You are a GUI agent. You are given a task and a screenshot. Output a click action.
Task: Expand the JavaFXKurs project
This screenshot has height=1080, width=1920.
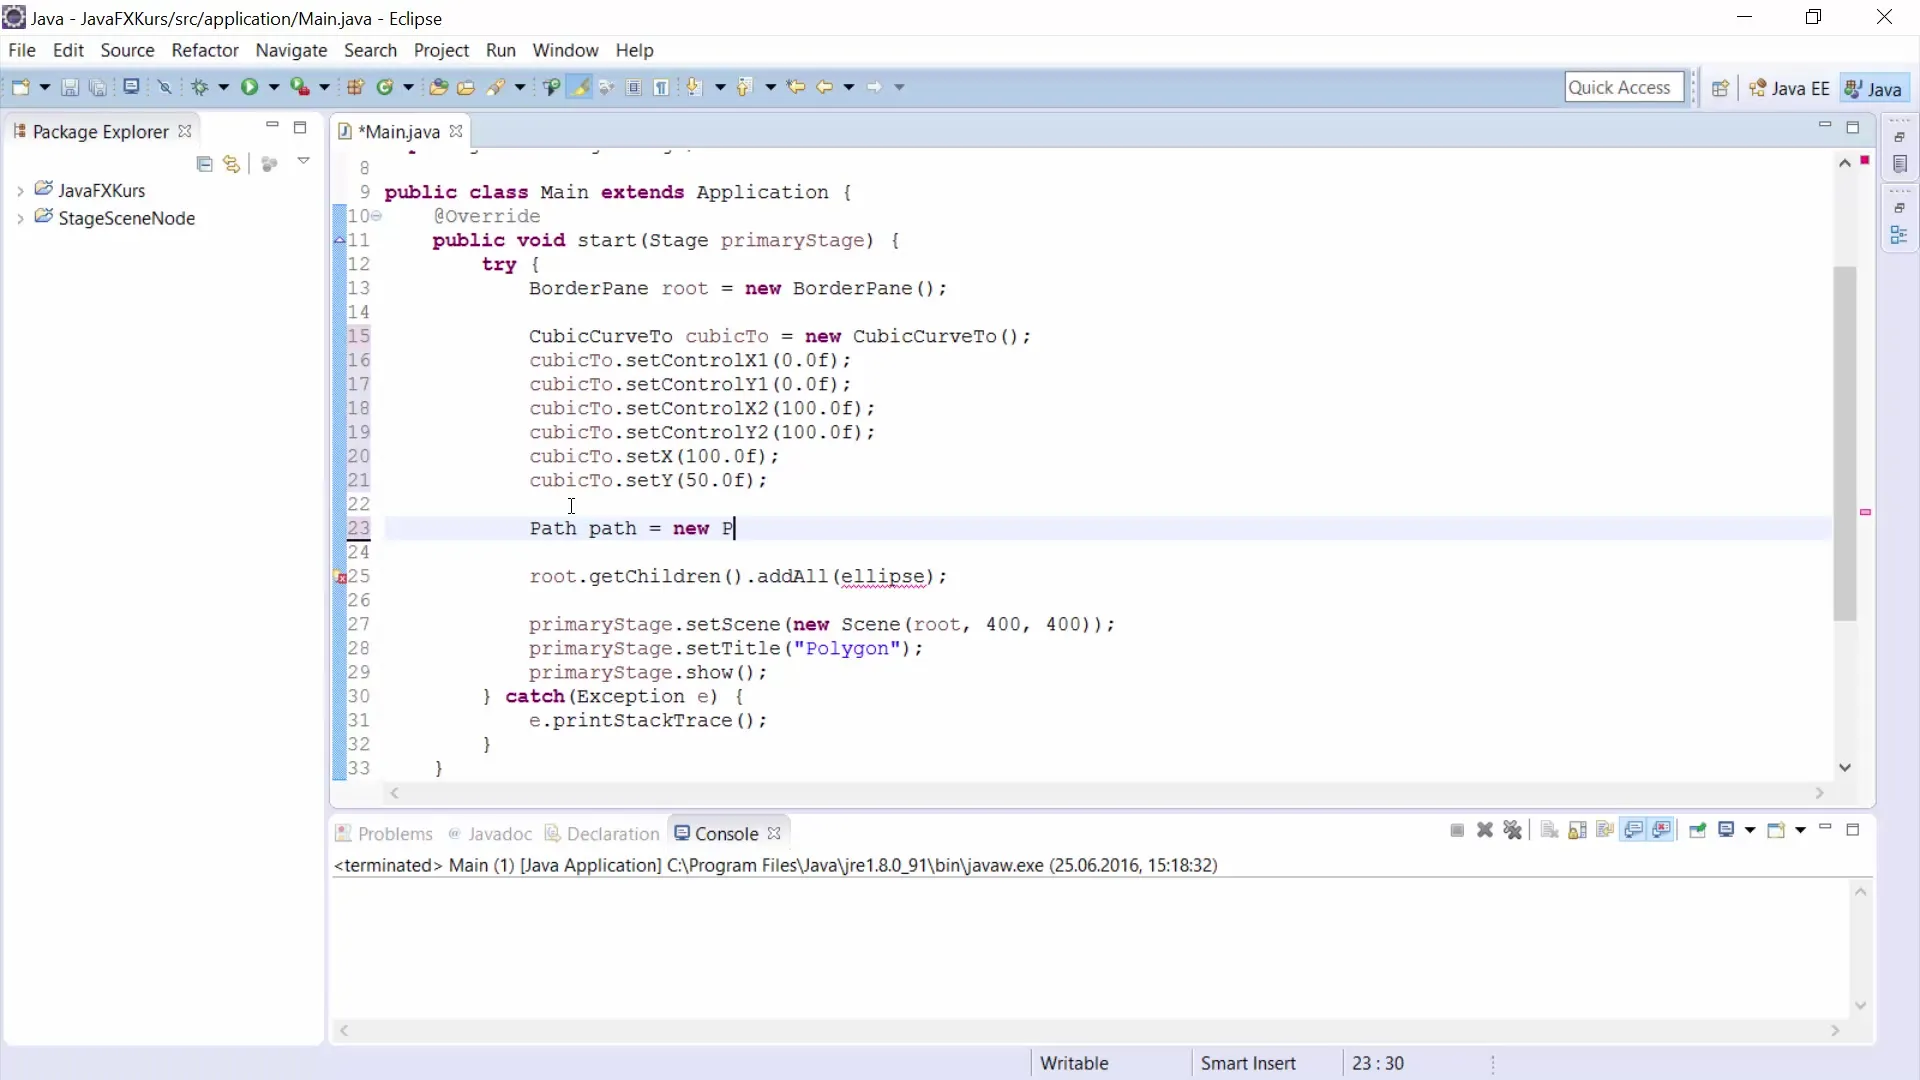20,191
